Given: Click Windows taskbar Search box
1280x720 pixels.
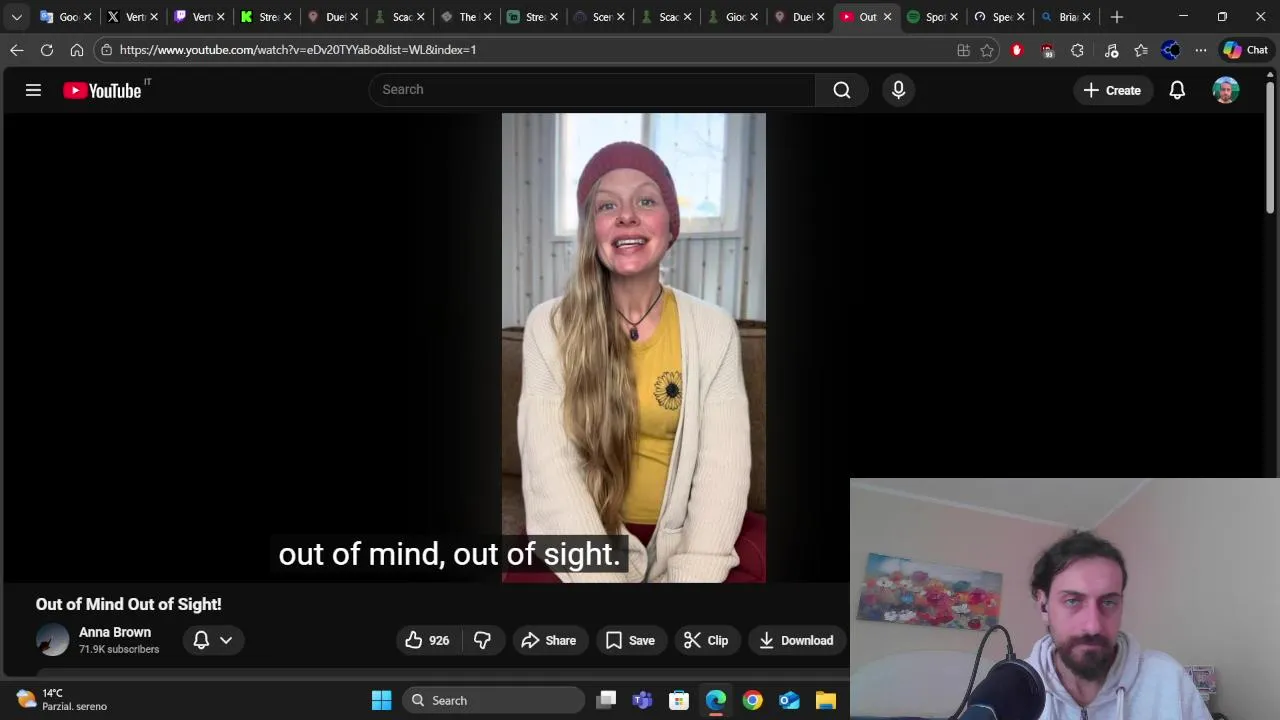Looking at the screenshot, I should point(494,700).
